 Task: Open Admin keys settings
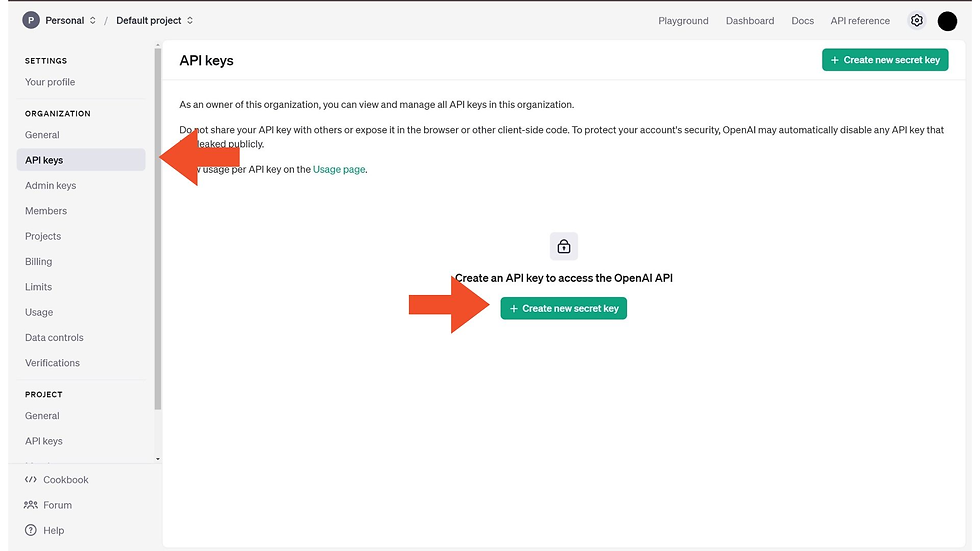click(x=51, y=186)
